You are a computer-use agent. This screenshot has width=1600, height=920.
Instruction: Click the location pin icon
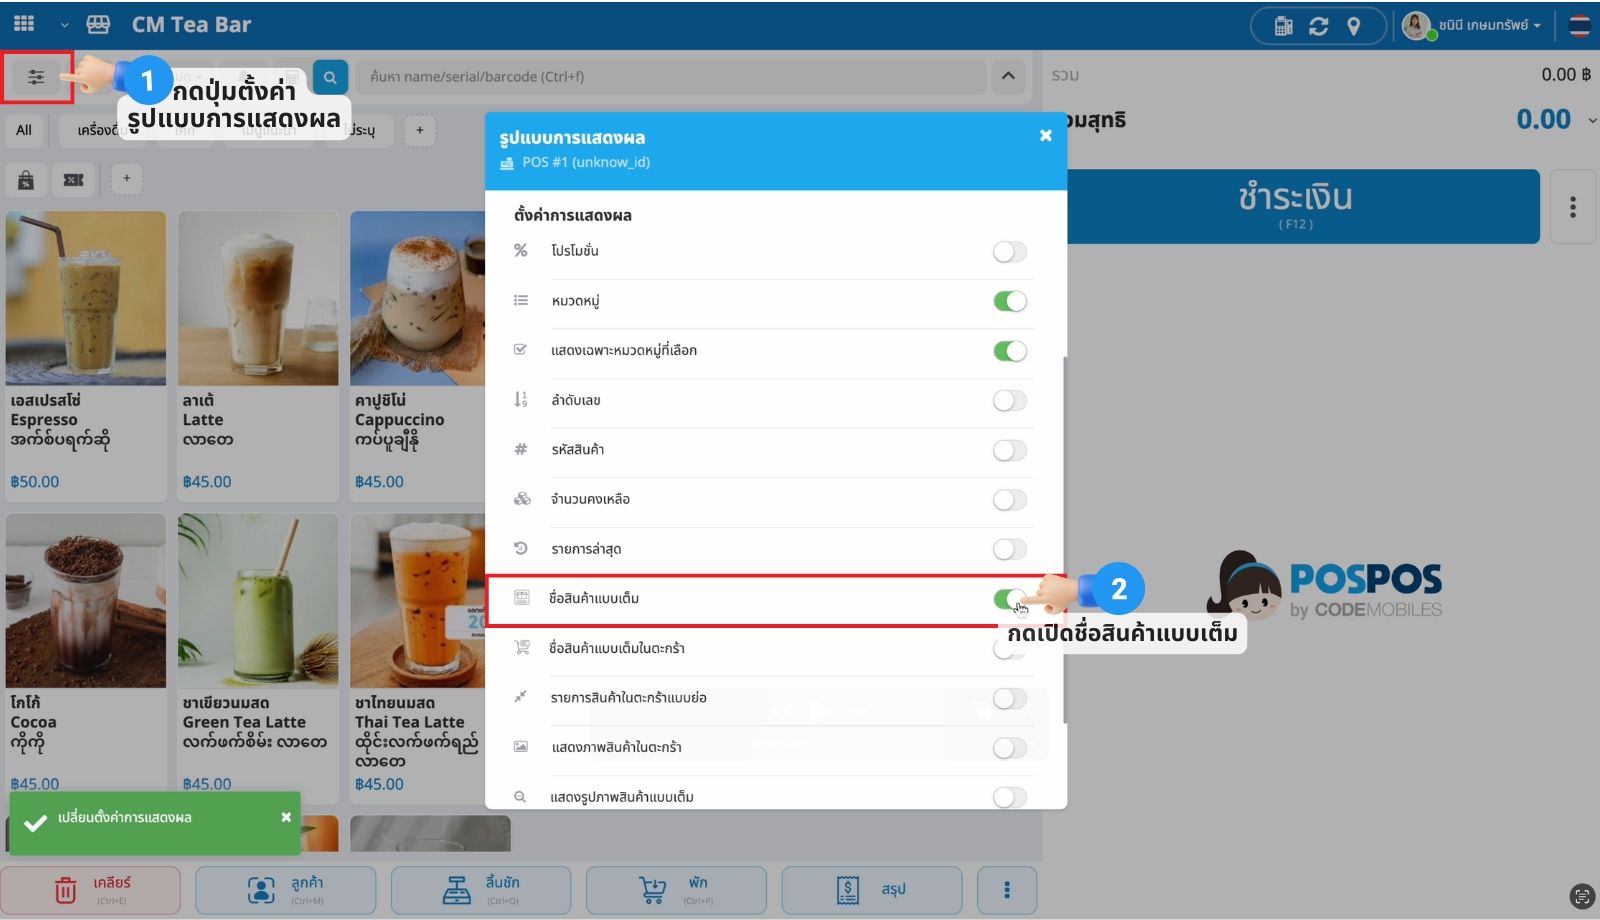(1353, 26)
